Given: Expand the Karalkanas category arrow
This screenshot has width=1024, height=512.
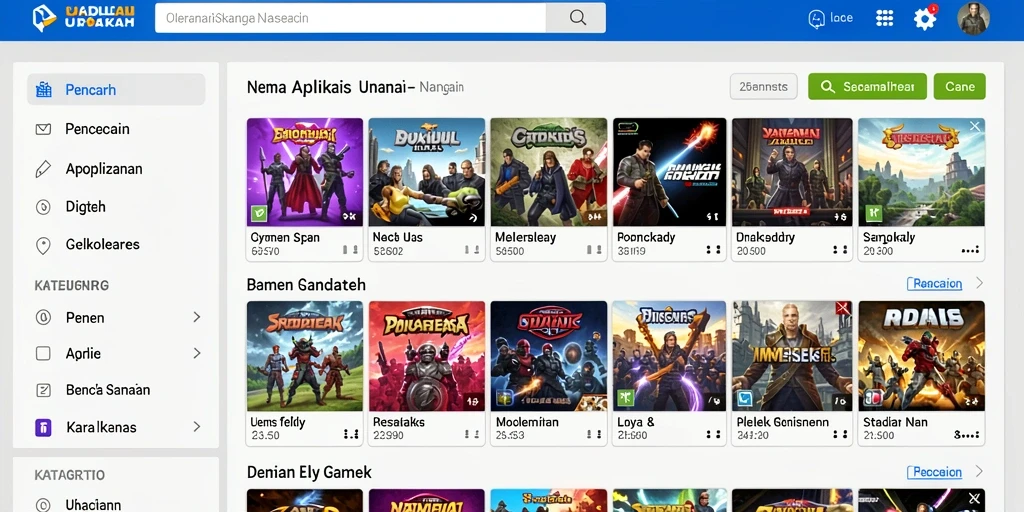Looking at the screenshot, I should point(197,427).
